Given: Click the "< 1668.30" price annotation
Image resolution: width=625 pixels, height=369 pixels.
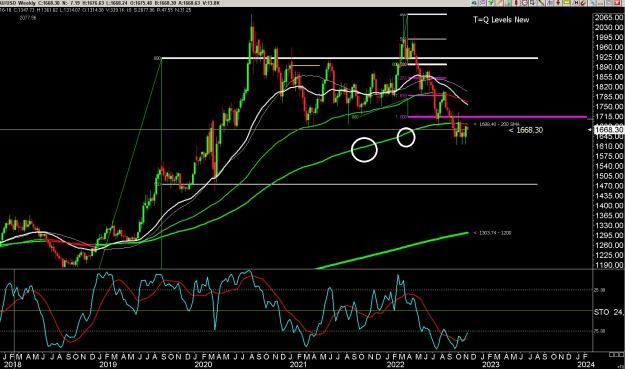Looking at the screenshot, I should tap(526, 130).
